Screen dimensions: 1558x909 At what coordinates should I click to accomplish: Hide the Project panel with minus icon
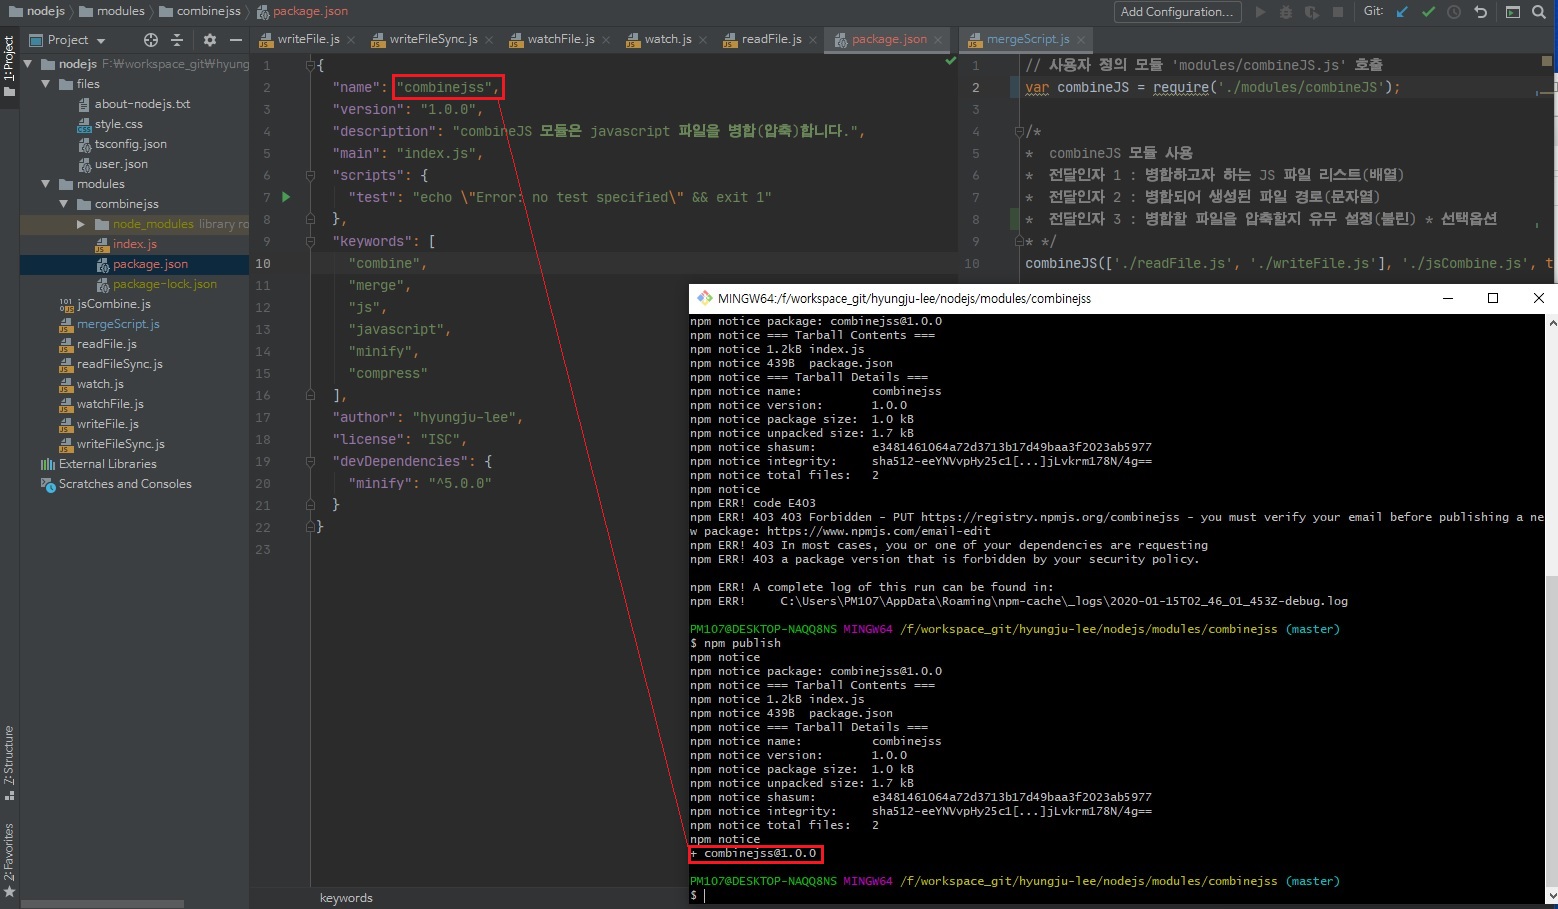click(236, 40)
